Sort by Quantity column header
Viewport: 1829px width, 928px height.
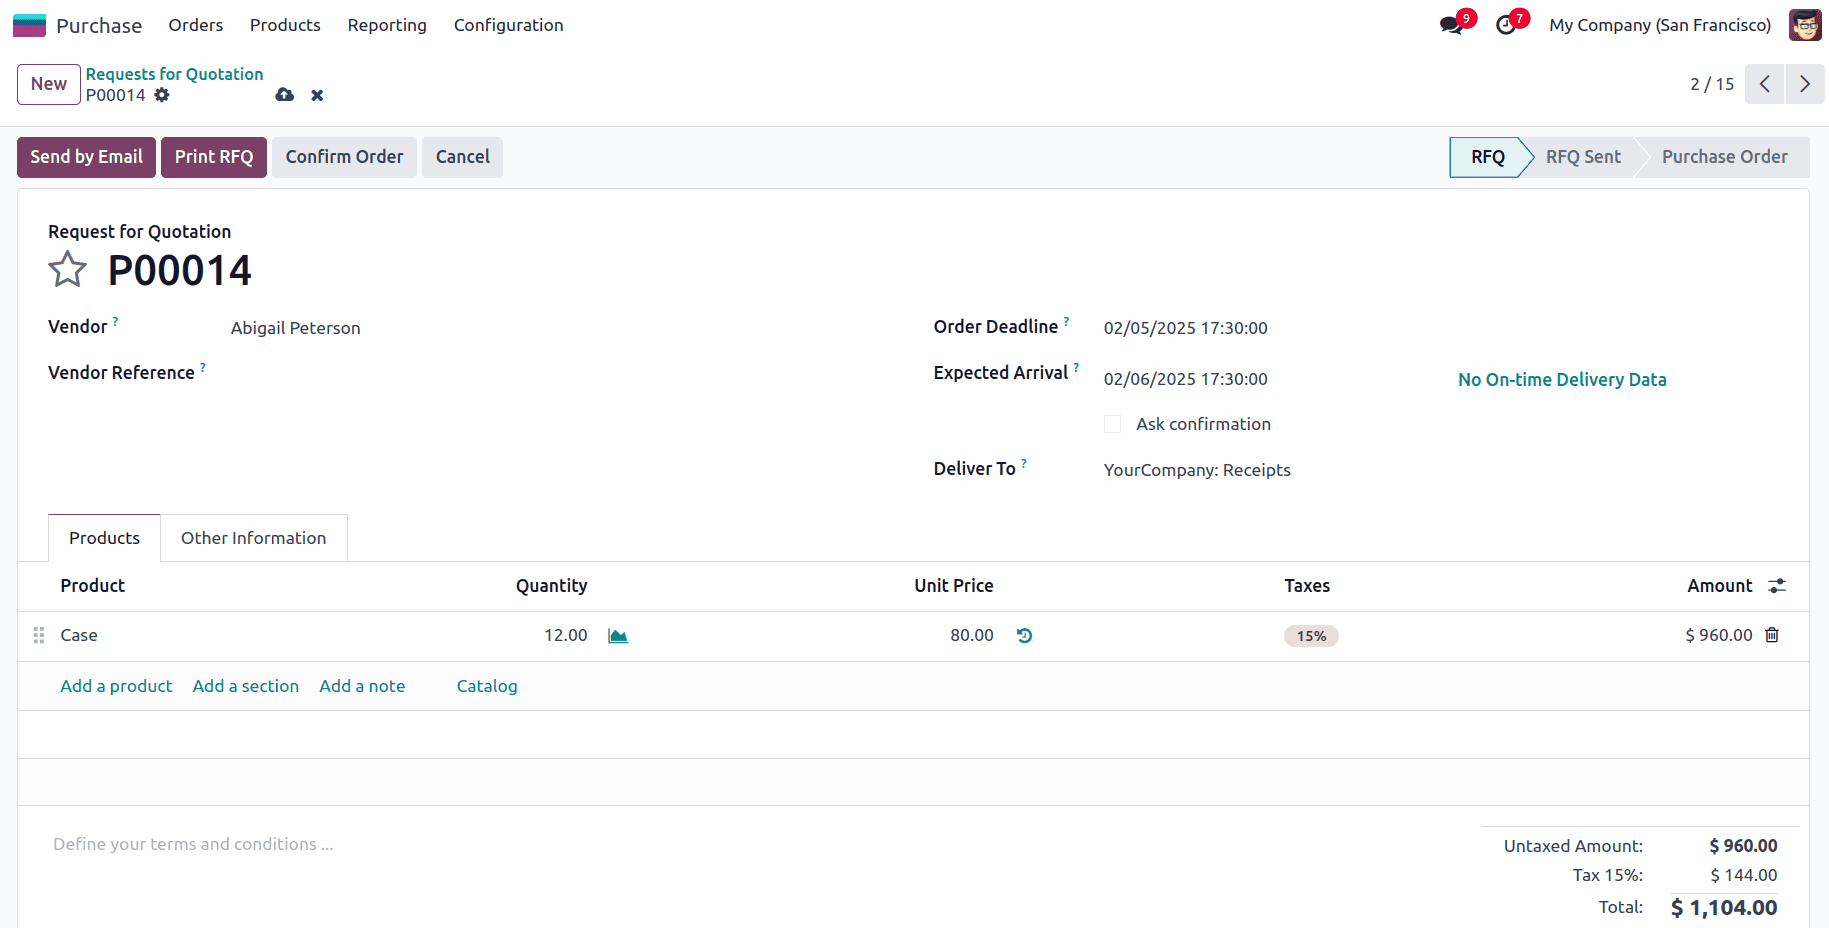551,586
